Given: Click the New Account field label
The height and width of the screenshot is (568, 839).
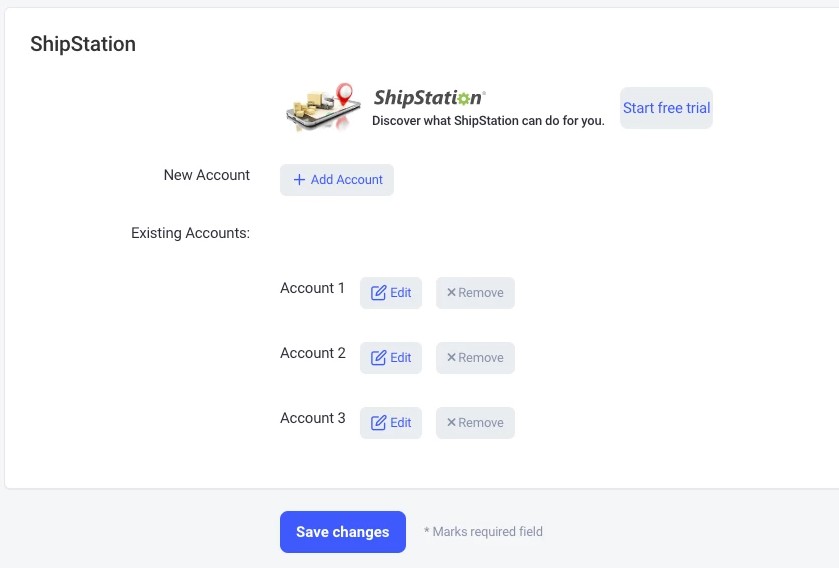Looking at the screenshot, I should pos(207,175).
